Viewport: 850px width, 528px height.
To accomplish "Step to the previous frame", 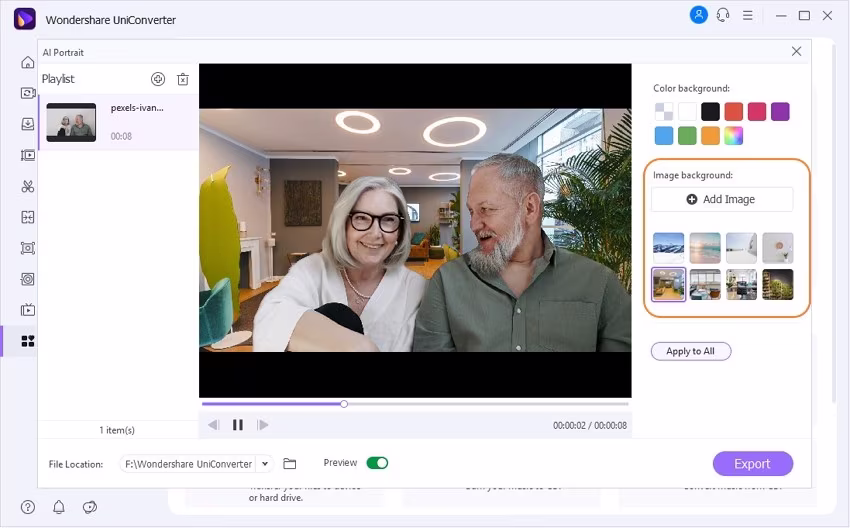I will coord(214,425).
